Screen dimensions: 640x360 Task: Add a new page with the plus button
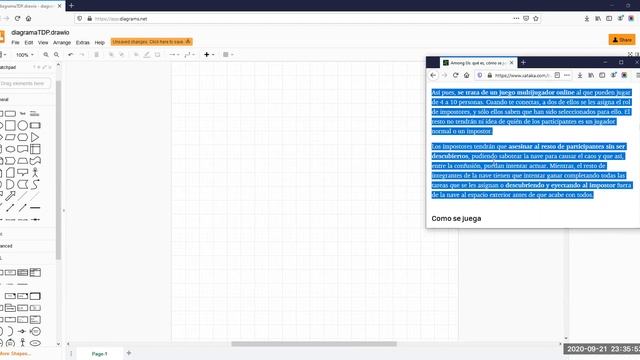coord(129,353)
